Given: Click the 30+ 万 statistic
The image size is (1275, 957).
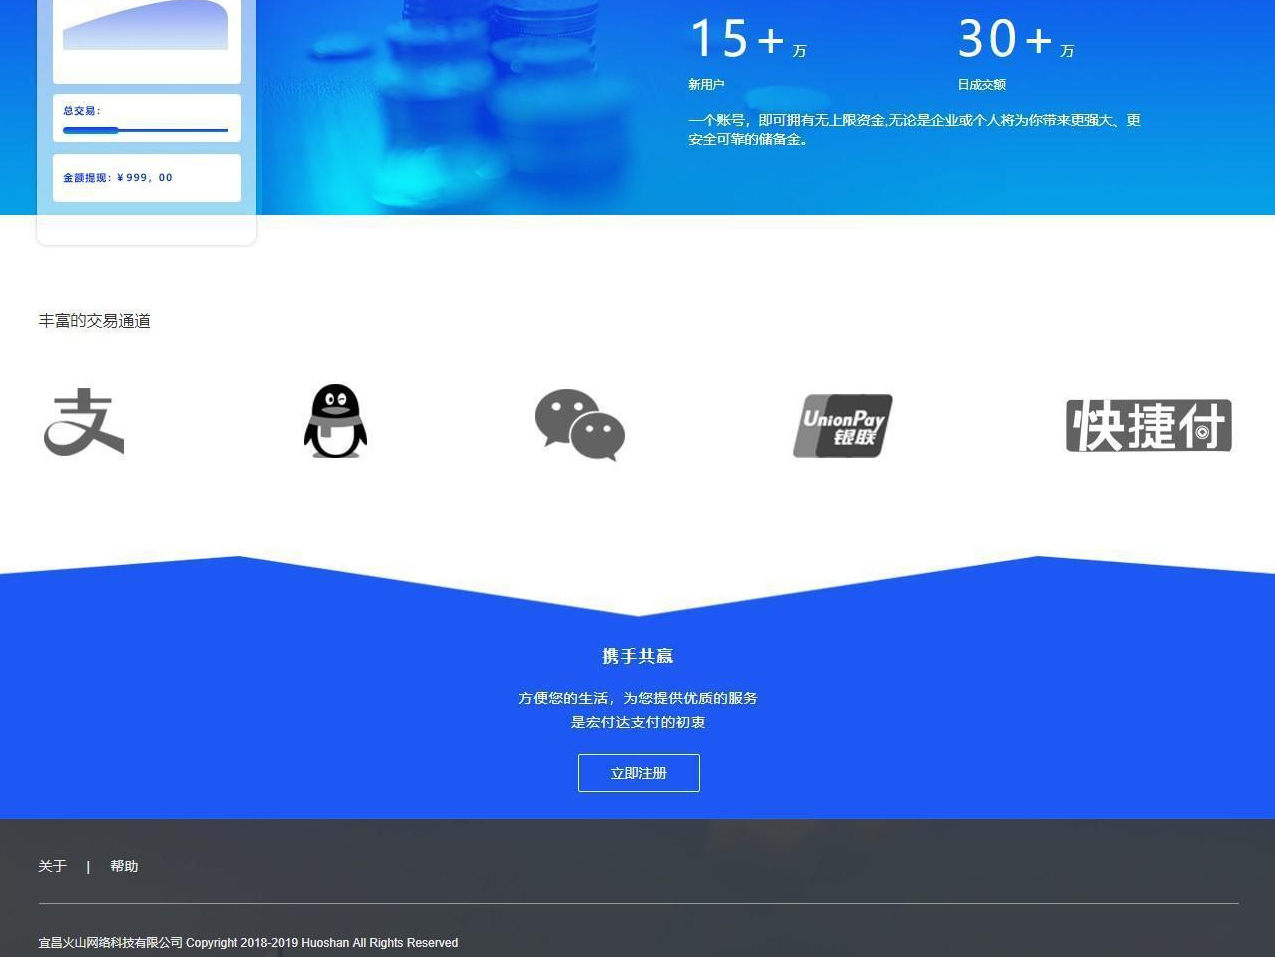Looking at the screenshot, I should click(x=1016, y=39).
